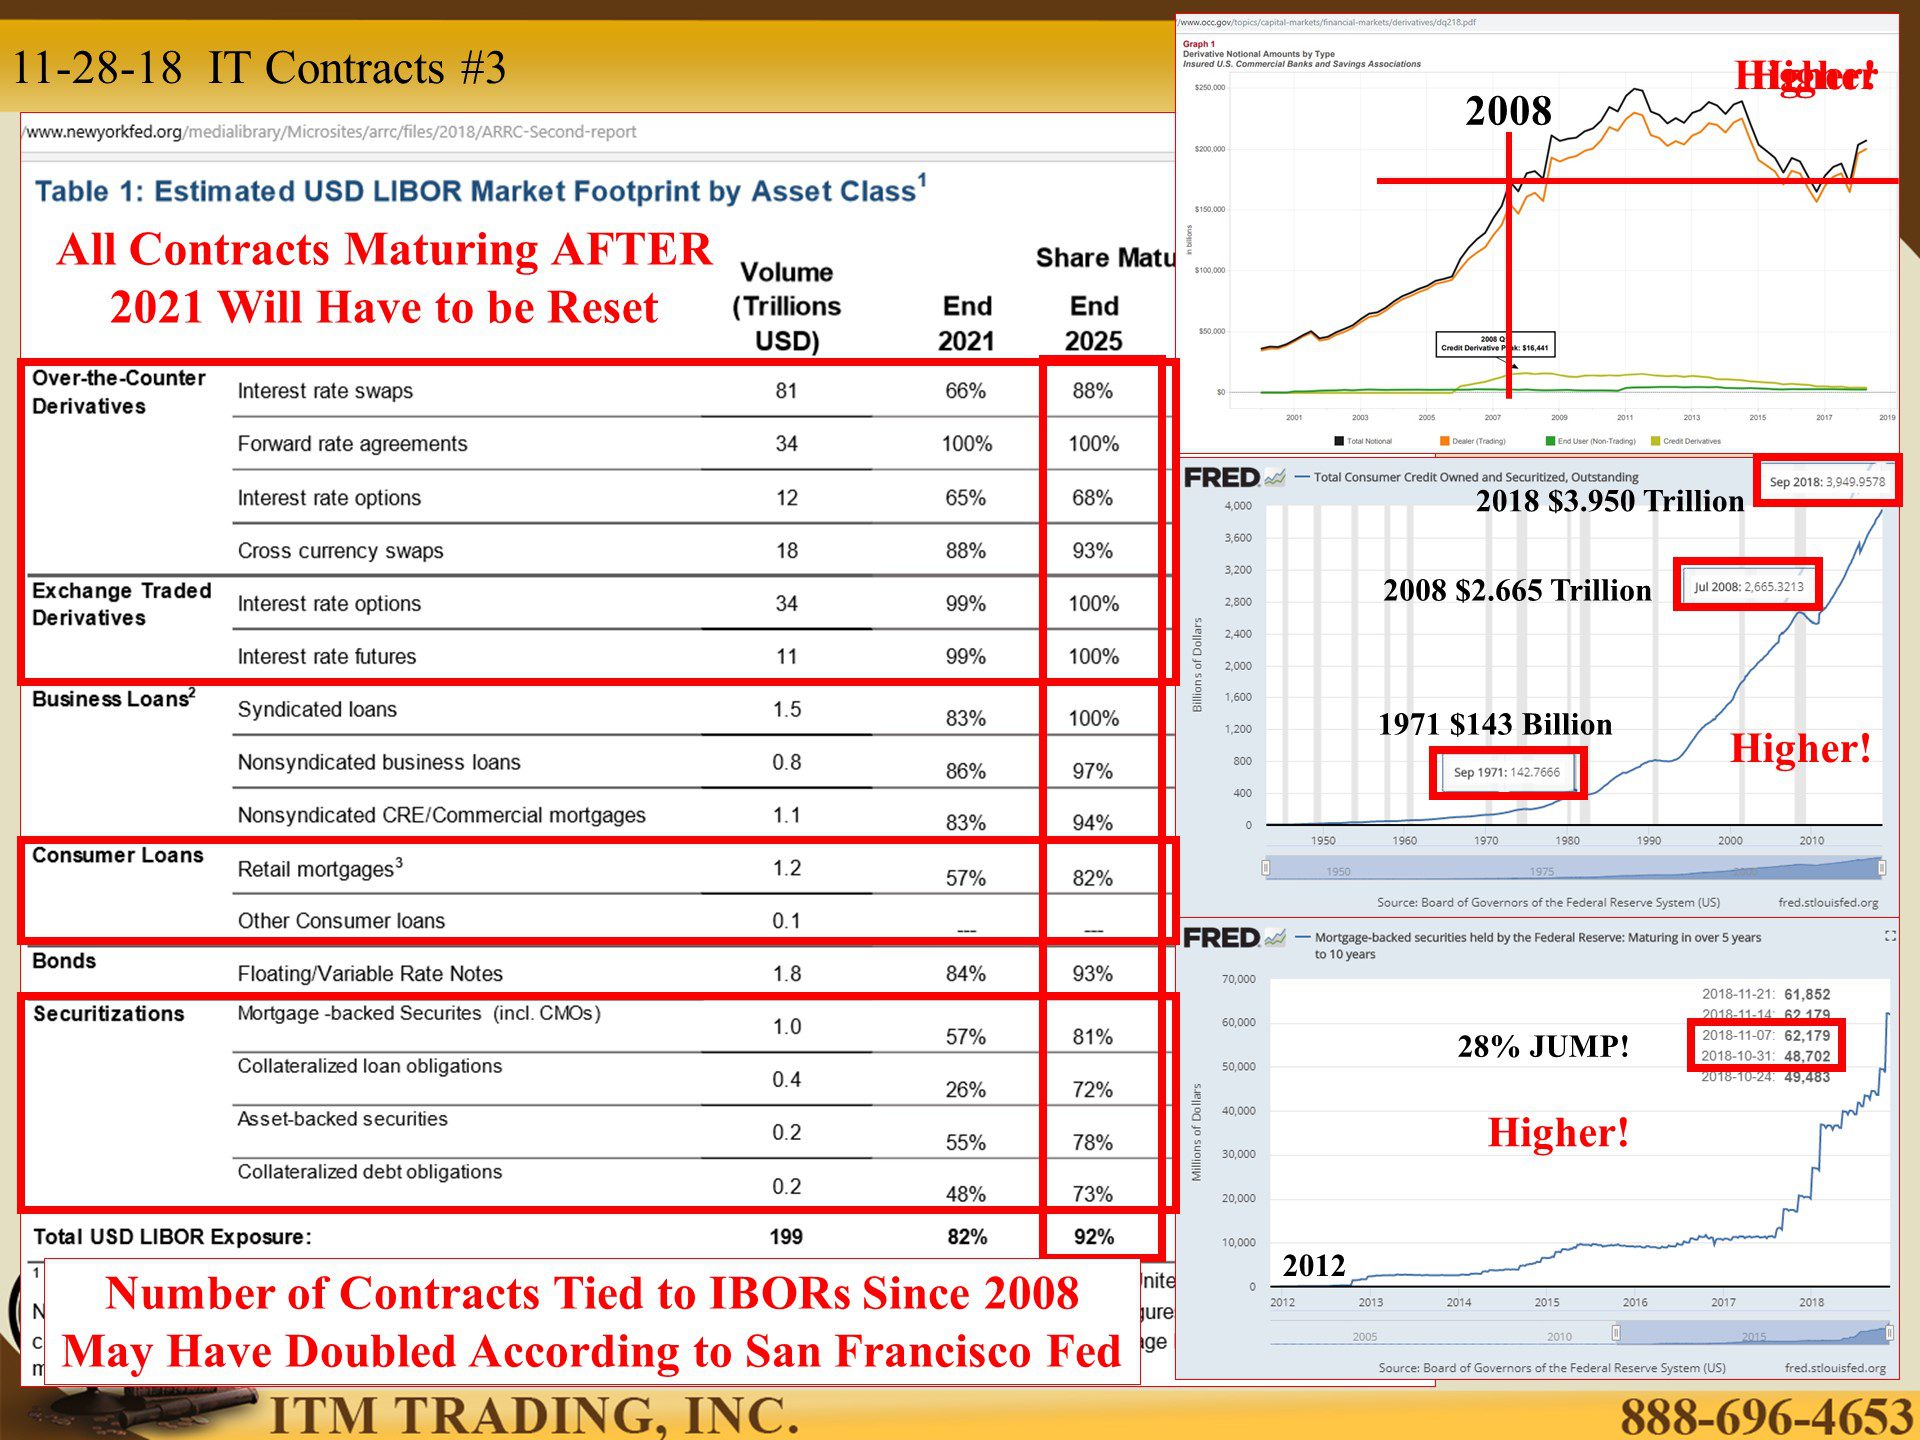Click the Interest rate futures row label

(327, 657)
